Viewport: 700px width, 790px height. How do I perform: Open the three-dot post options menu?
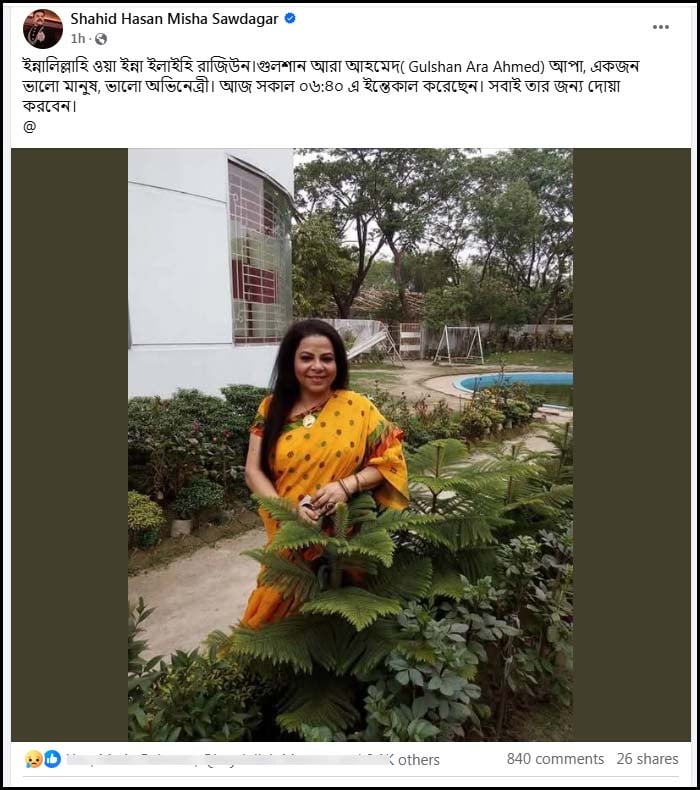[660, 27]
